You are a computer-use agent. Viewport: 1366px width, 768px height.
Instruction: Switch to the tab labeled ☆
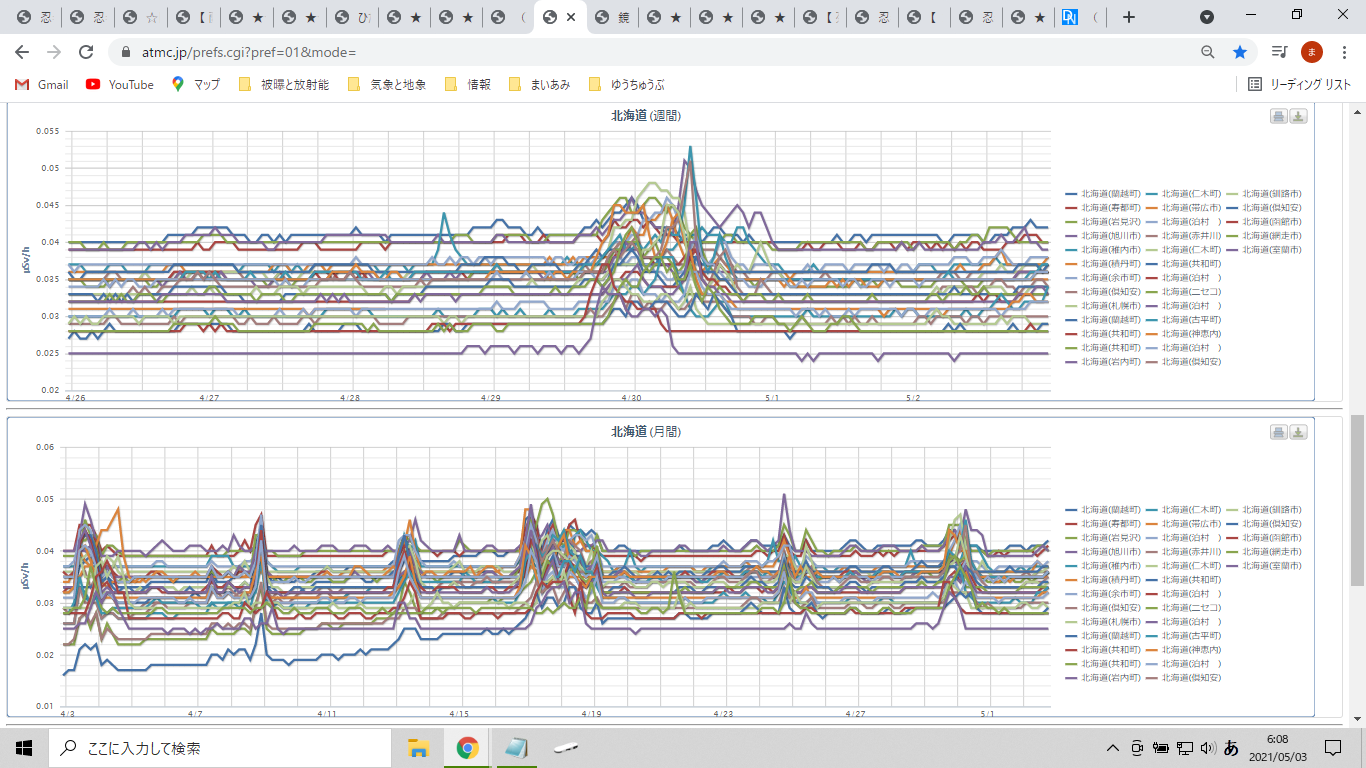click(x=140, y=17)
